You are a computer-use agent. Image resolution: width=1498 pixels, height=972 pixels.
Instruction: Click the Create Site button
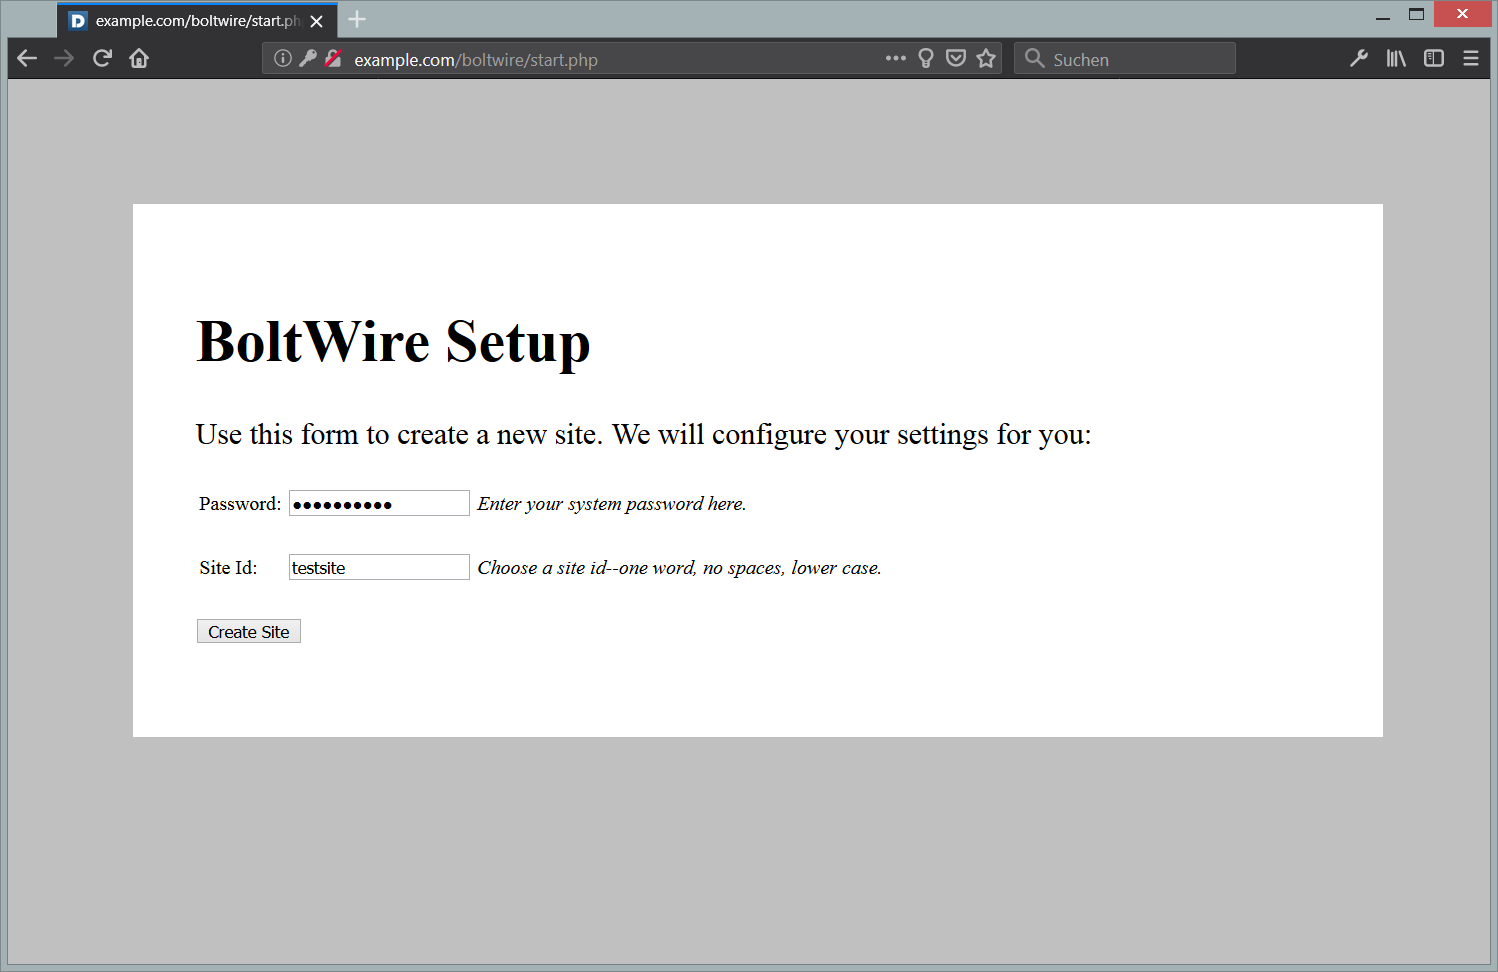click(x=249, y=632)
